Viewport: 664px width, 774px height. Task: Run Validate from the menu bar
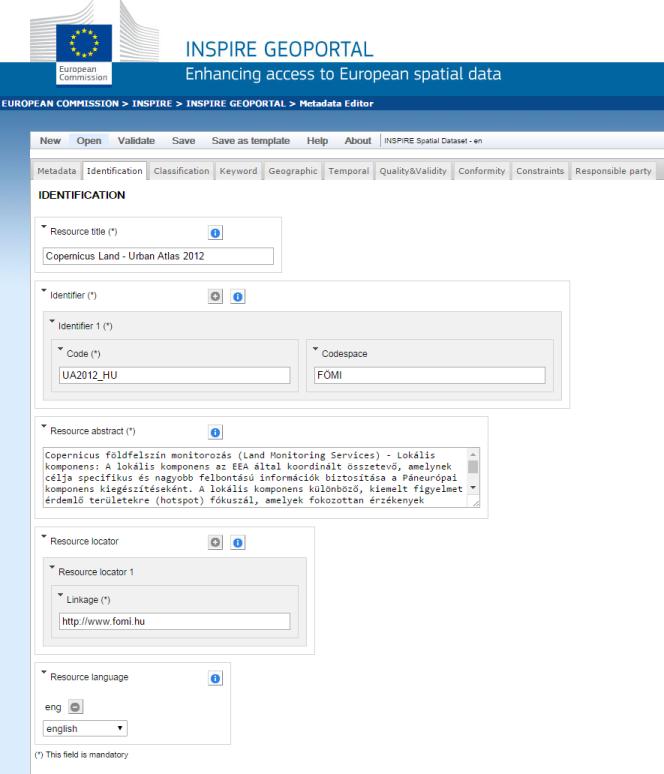point(136,141)
